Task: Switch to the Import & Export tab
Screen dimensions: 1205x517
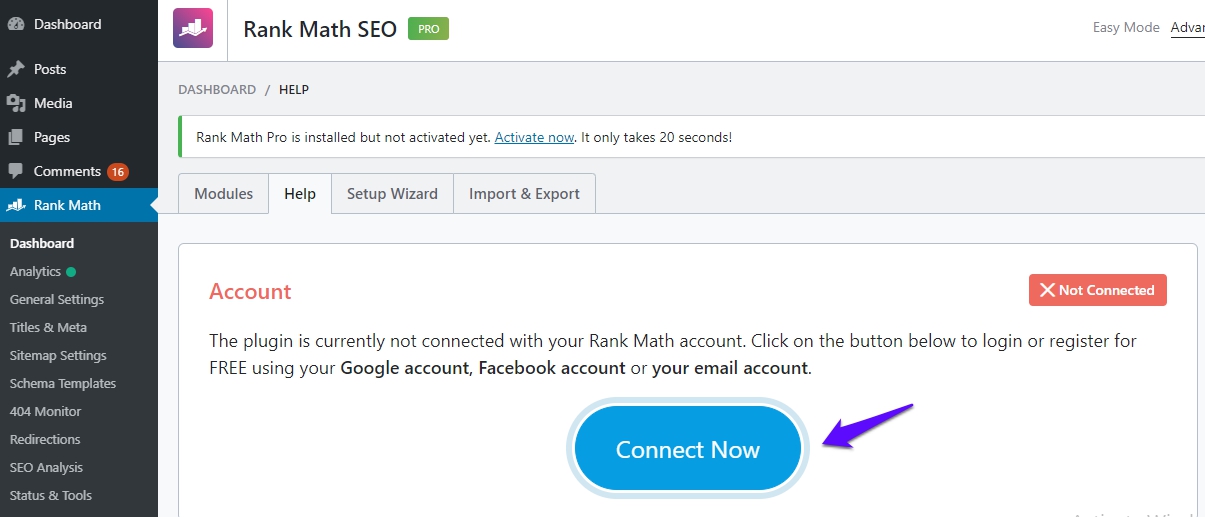Action: click(x=524, y=194)
